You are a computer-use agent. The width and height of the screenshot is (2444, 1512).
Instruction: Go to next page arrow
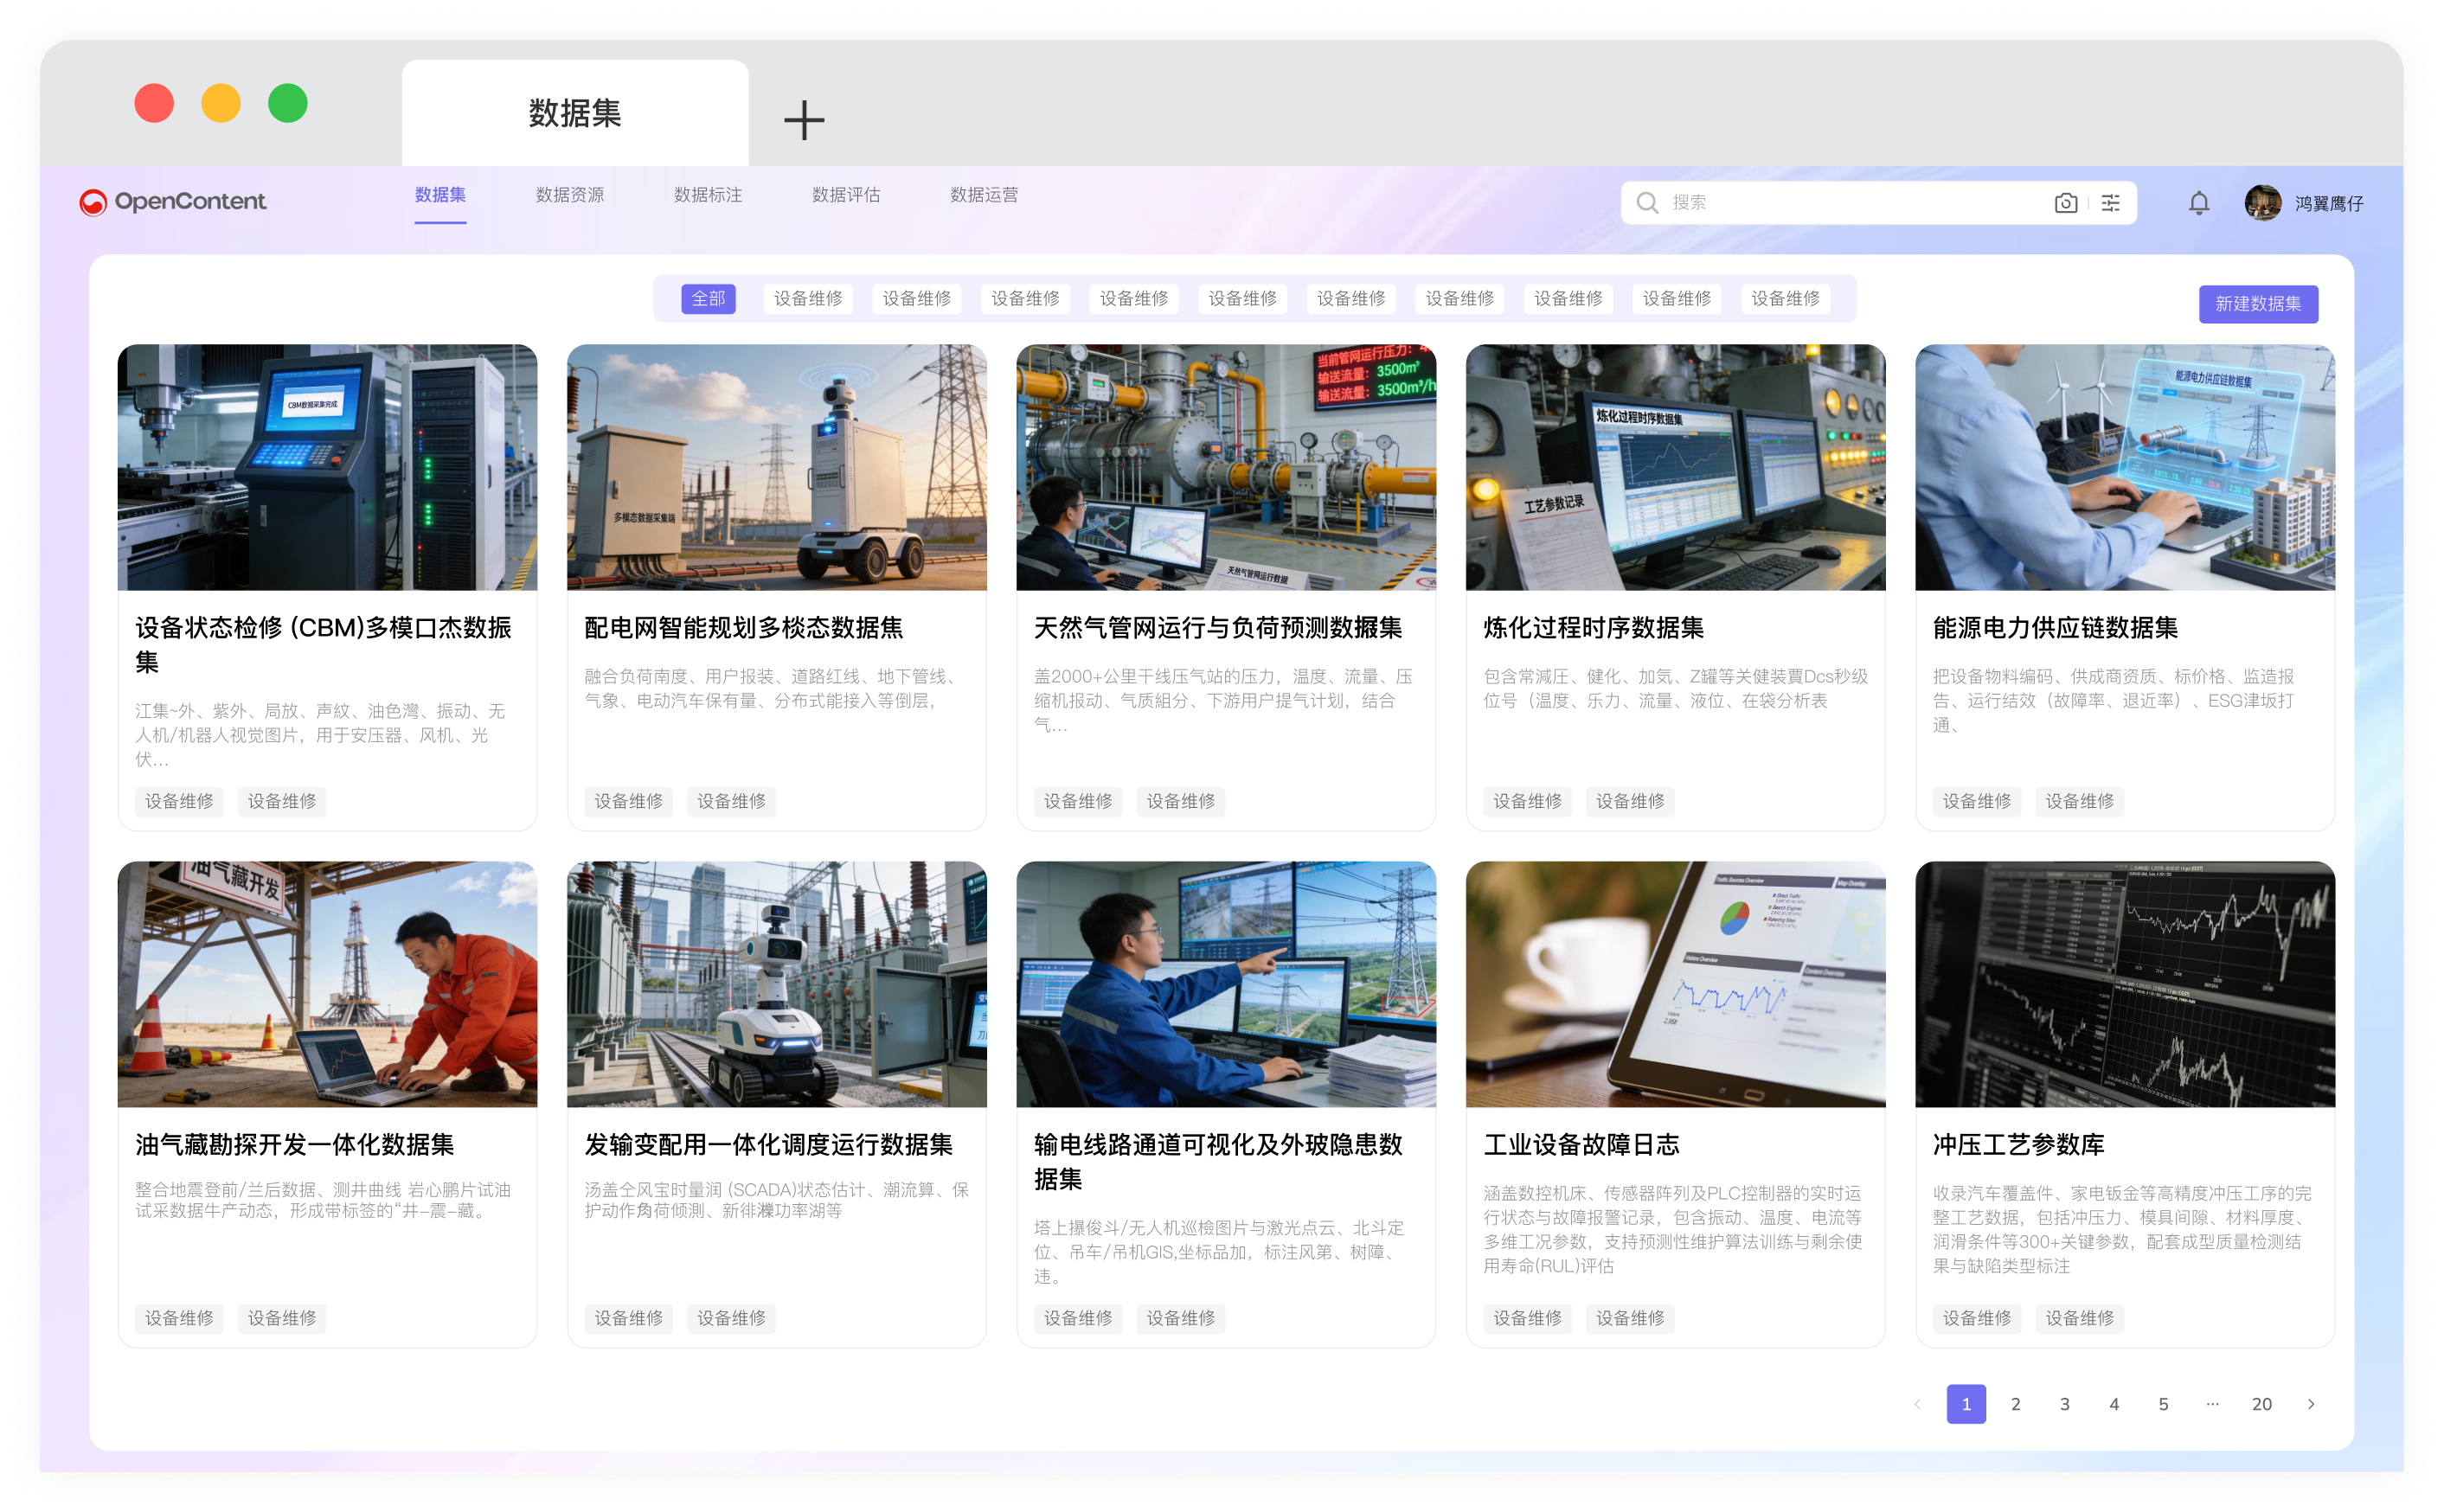(2311, 1404)
